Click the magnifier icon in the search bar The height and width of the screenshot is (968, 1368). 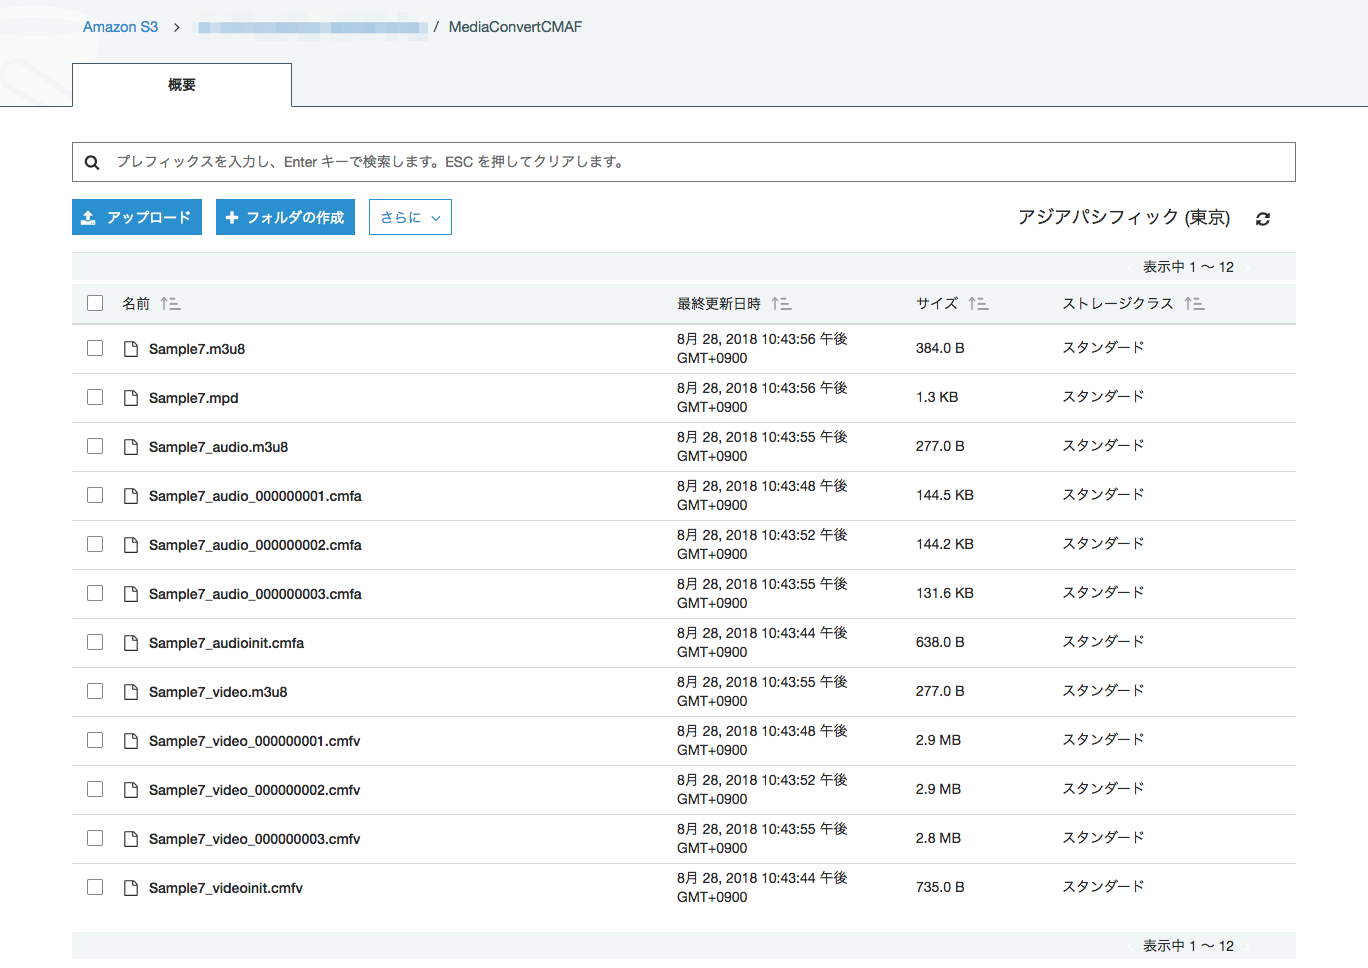[92, 161]
